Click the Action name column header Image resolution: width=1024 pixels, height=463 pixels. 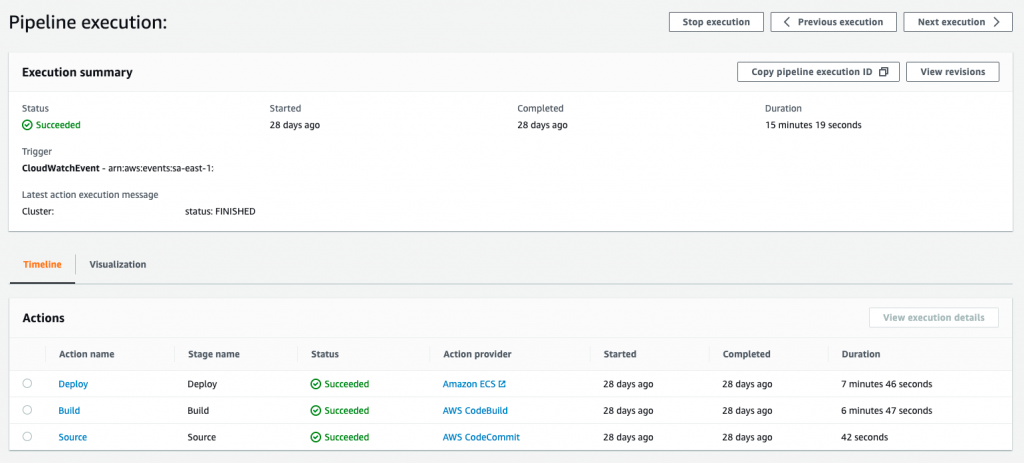pyautogui.click(x=87, y=354)
